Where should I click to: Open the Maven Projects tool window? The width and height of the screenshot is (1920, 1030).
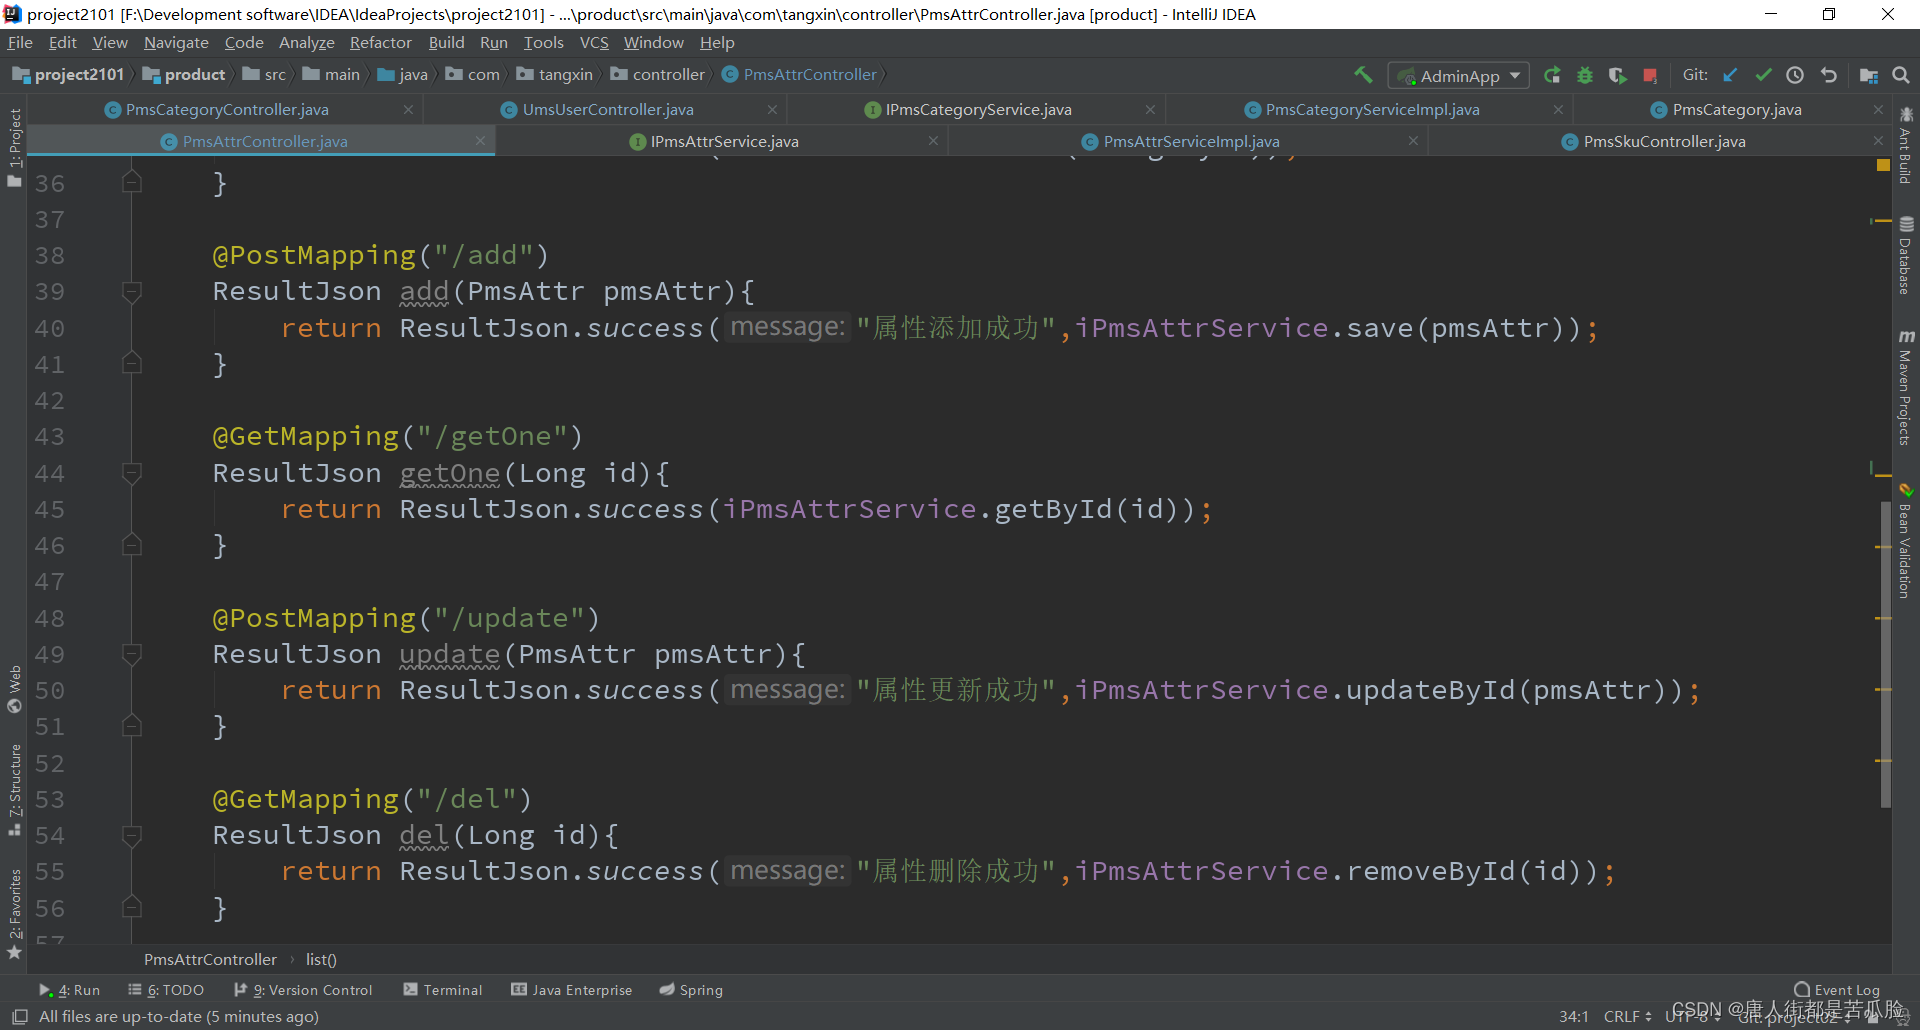click(x=1906, y=387)
